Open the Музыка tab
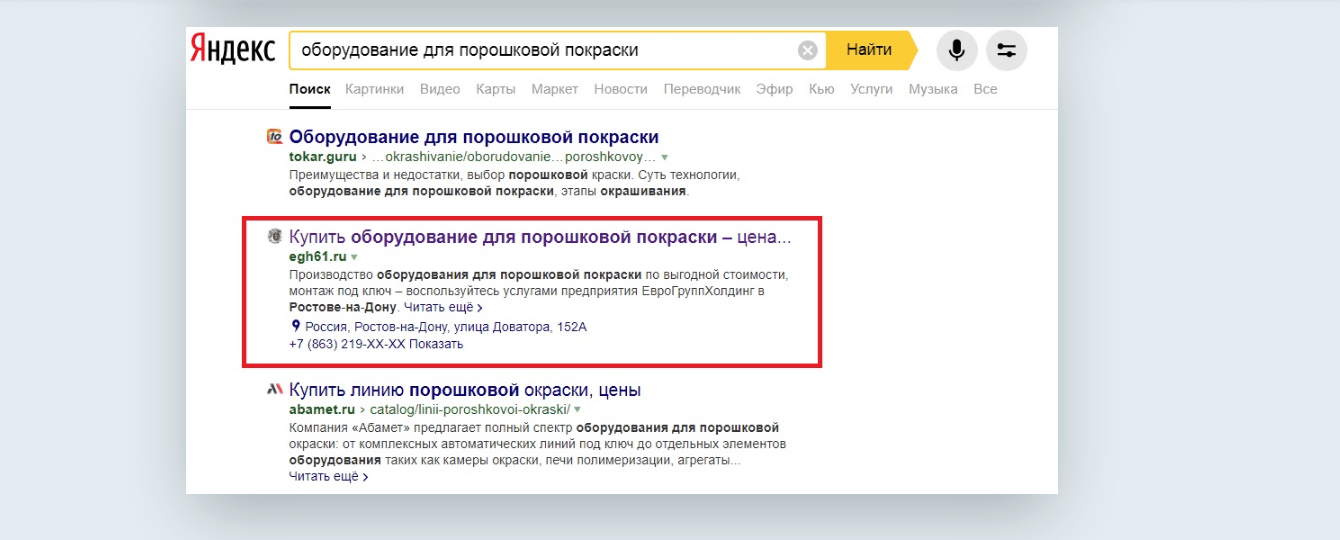Screen dimensions: 1340x540 [x=933, y=89]
